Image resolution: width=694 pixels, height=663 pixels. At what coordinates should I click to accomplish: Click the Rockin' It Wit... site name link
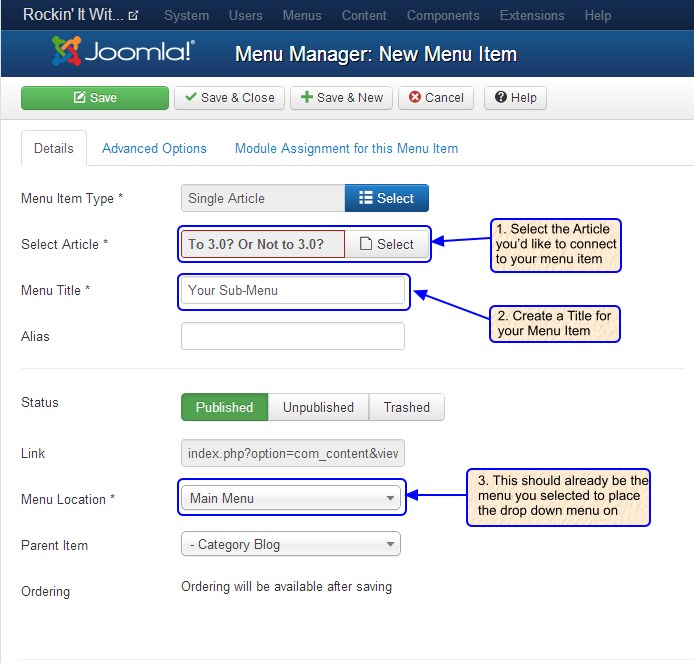tap(73, 15)
